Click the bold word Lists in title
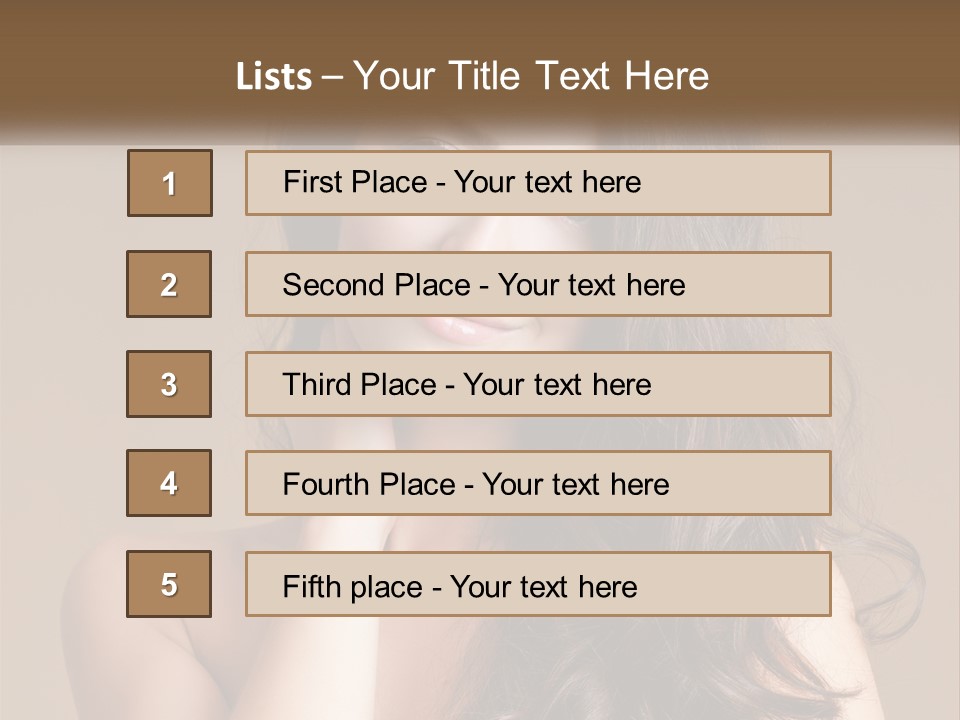This screenshot has width=960, height=720. click(x=273, y=77)
